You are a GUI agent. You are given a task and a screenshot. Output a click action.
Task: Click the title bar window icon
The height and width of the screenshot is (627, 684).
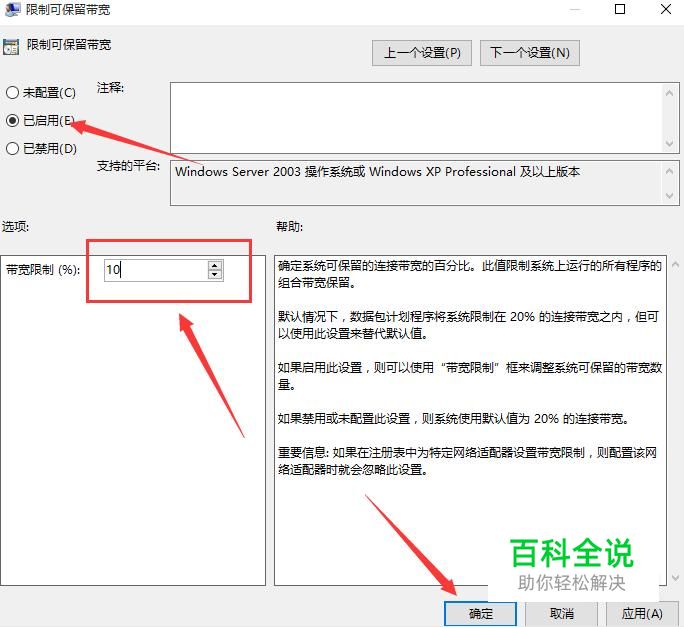[13, 9]
